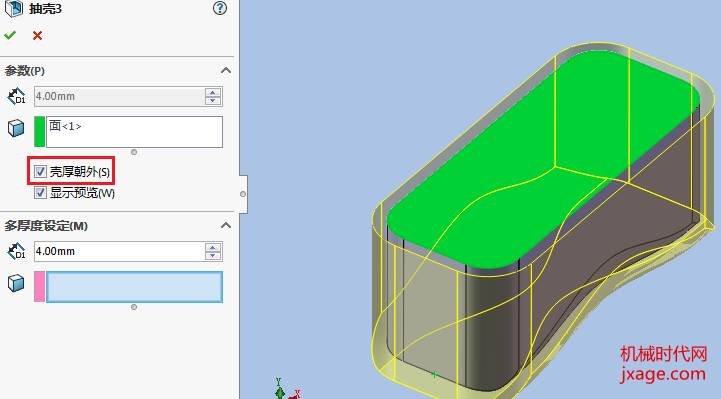Click the multi-thickness faces cube icon

(x=16, y=283)
